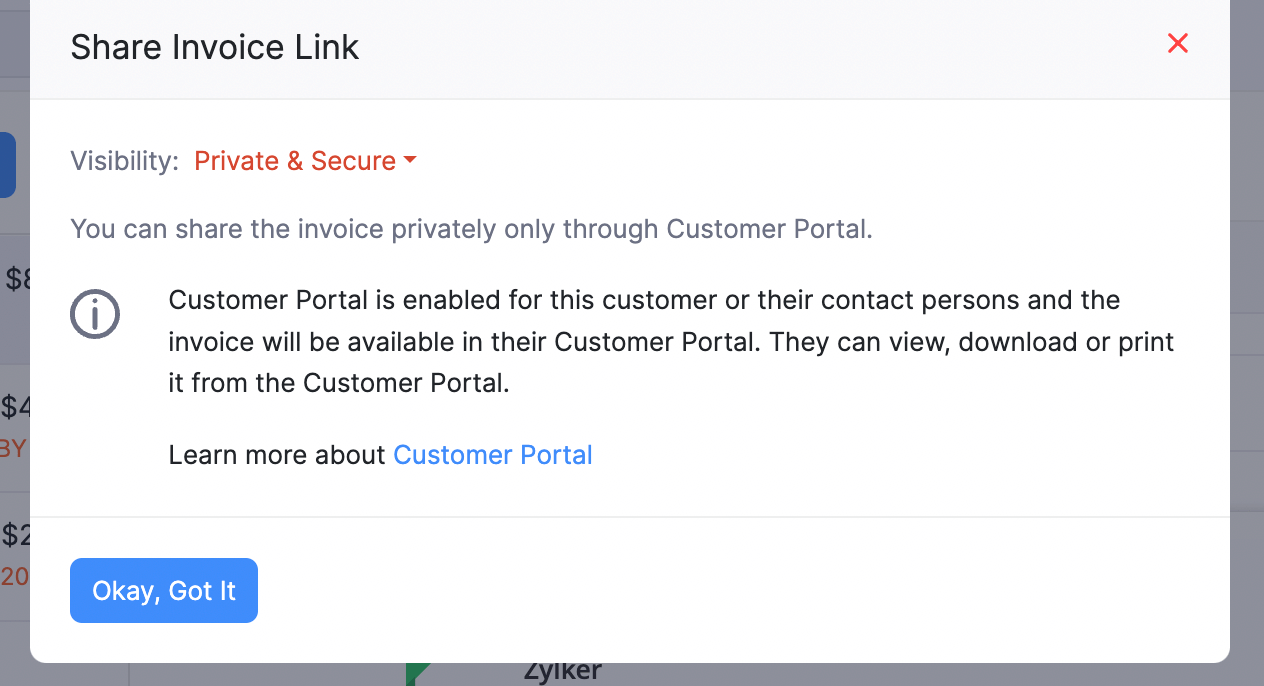
Task: Open the Customer Portal link
Action: click(492, 455)
